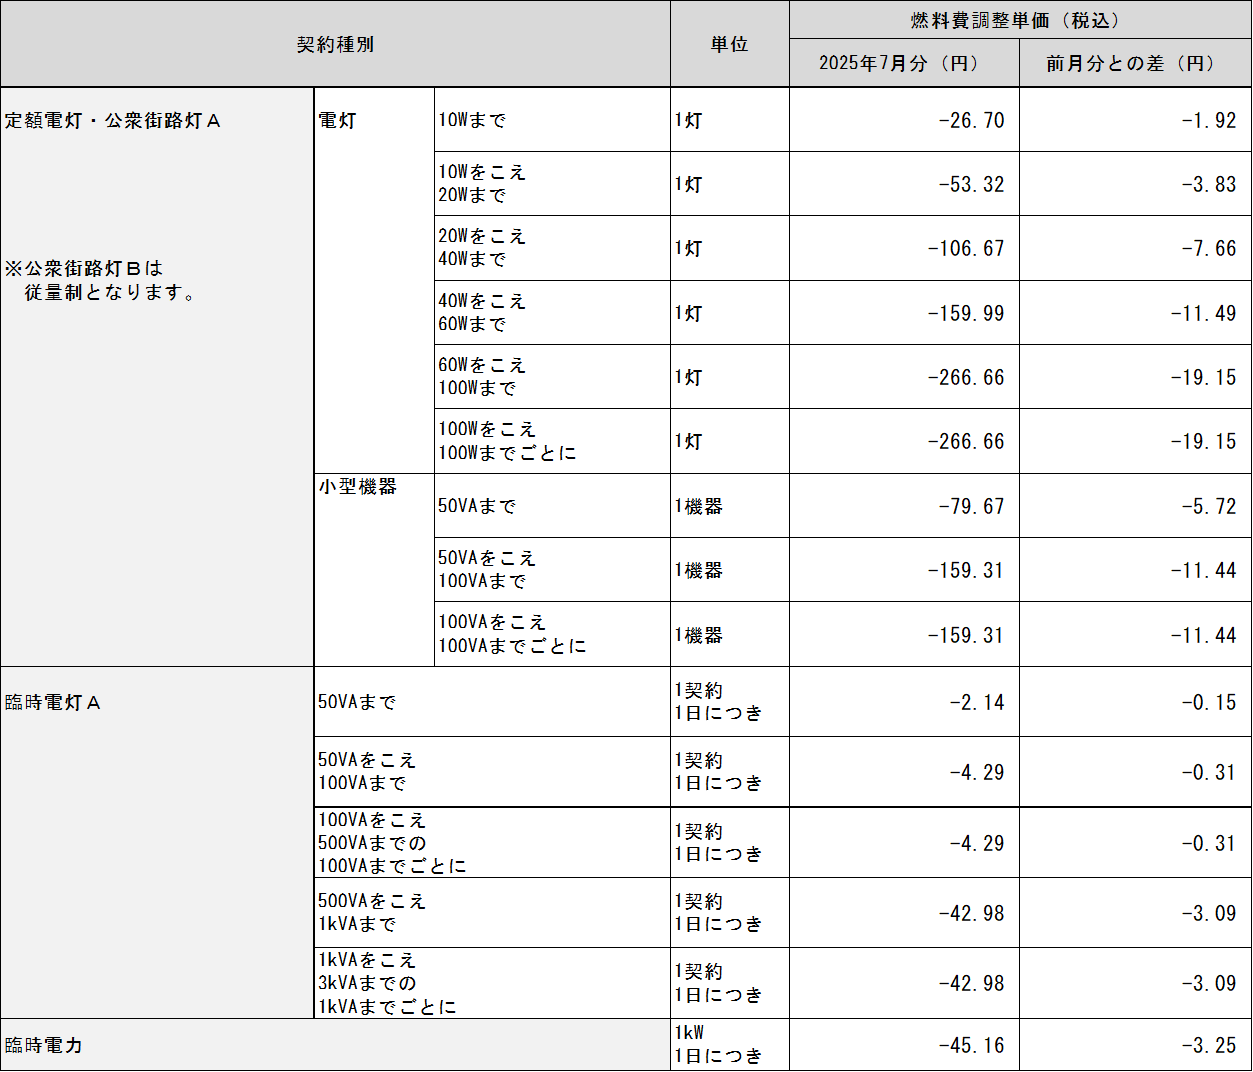1253x1072 pixels.
Task: Click the 100VAをこえ100VAまでごとに row label
Action: click(513, 634)
